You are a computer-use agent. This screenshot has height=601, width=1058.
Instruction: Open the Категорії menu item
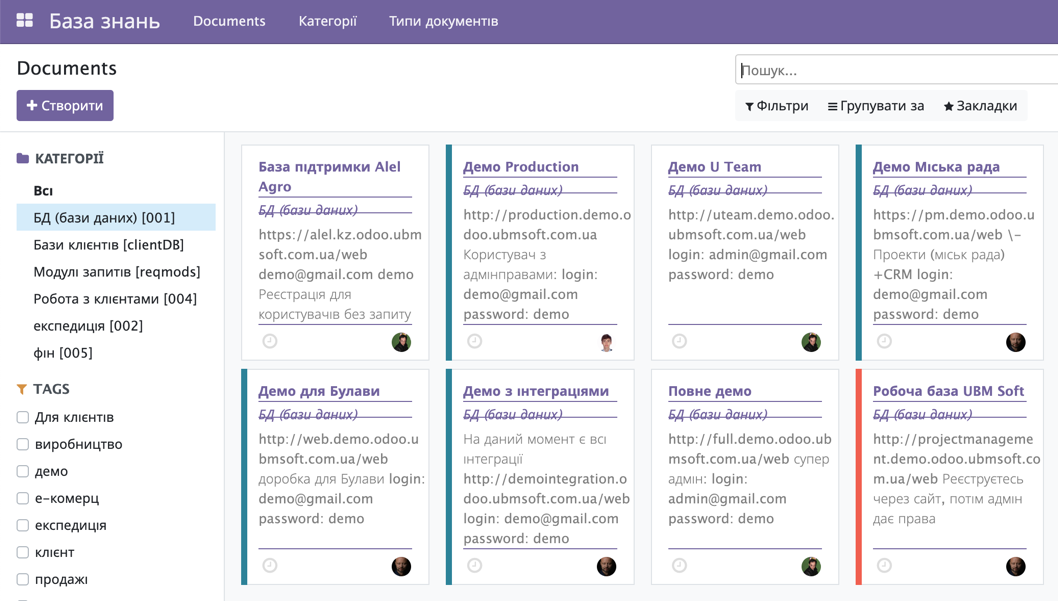[x=327, y=20]
